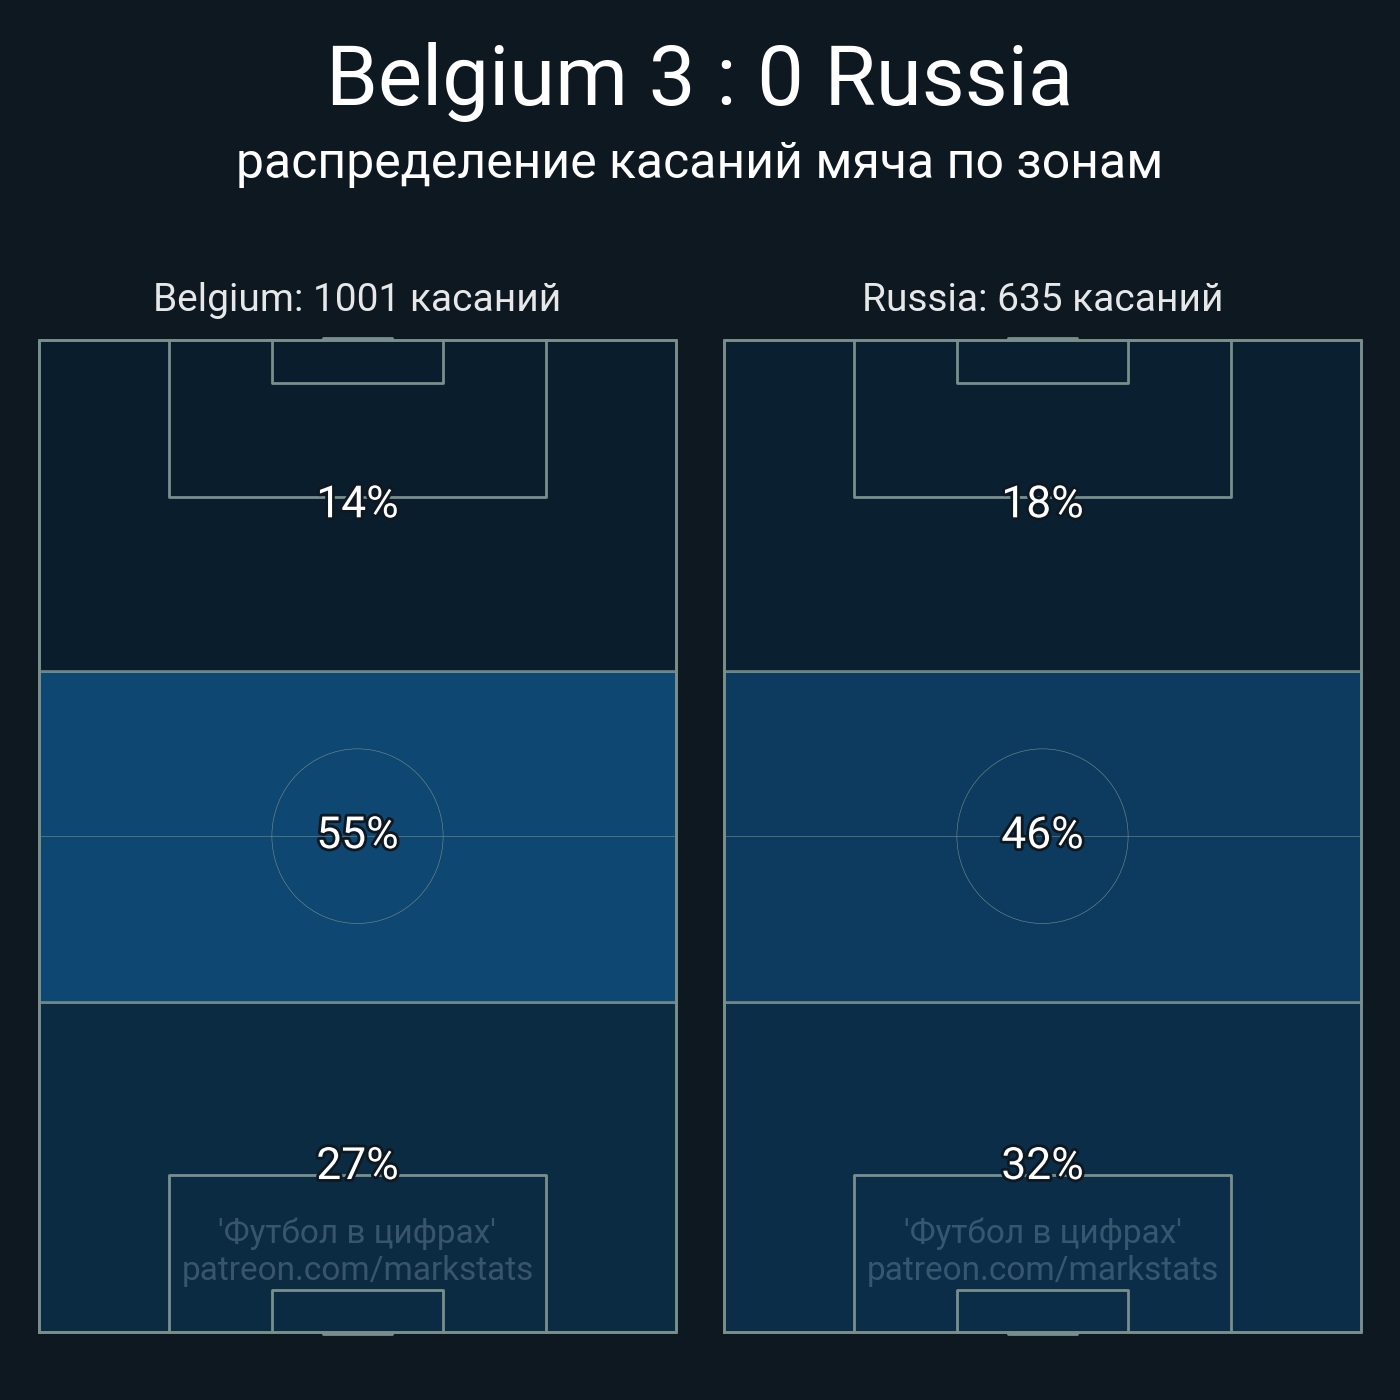The width and height of the screenshot is (1400, 1400).
Task: Click Belgium's 27% defensive zone label
Action: click(x=357, y=1164)
